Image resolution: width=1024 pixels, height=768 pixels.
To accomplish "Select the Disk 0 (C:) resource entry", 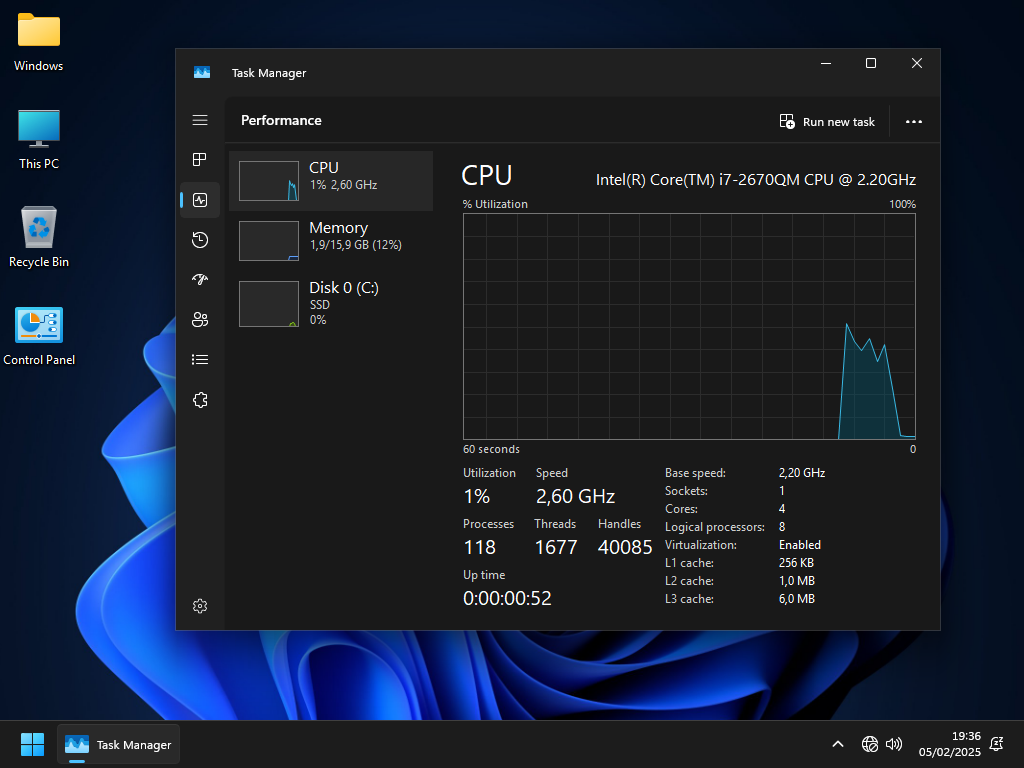I will [331, 303].
